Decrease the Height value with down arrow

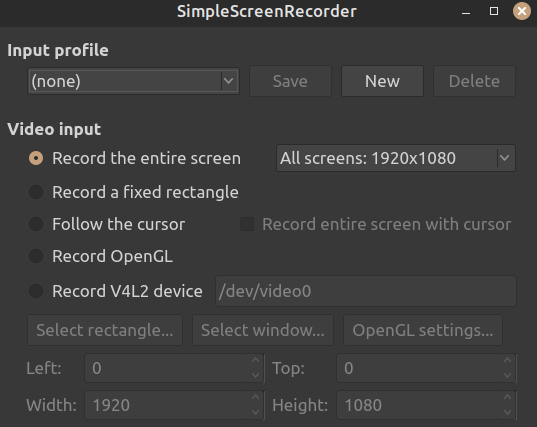point(508,412)
